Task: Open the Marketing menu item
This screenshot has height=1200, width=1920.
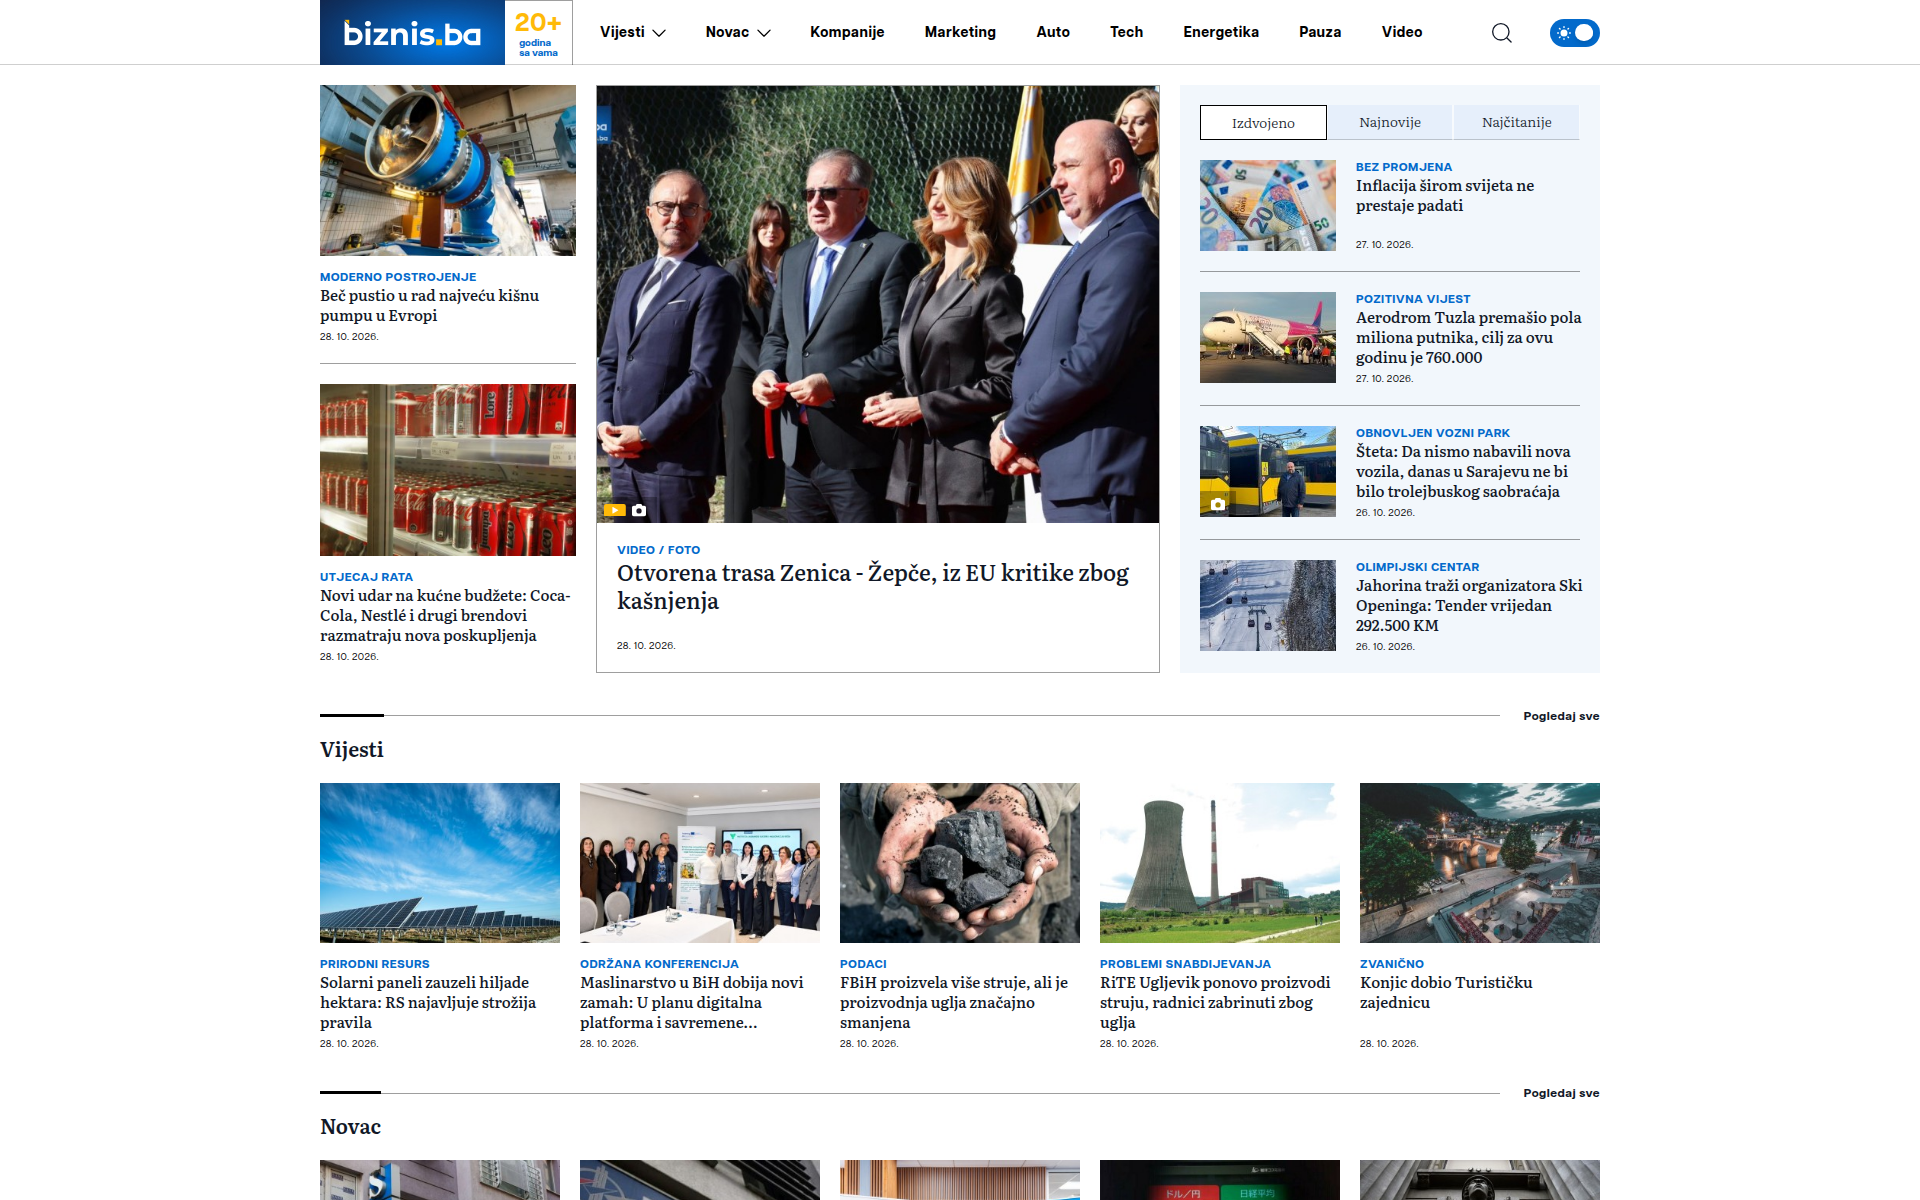Action: (960, 32)
